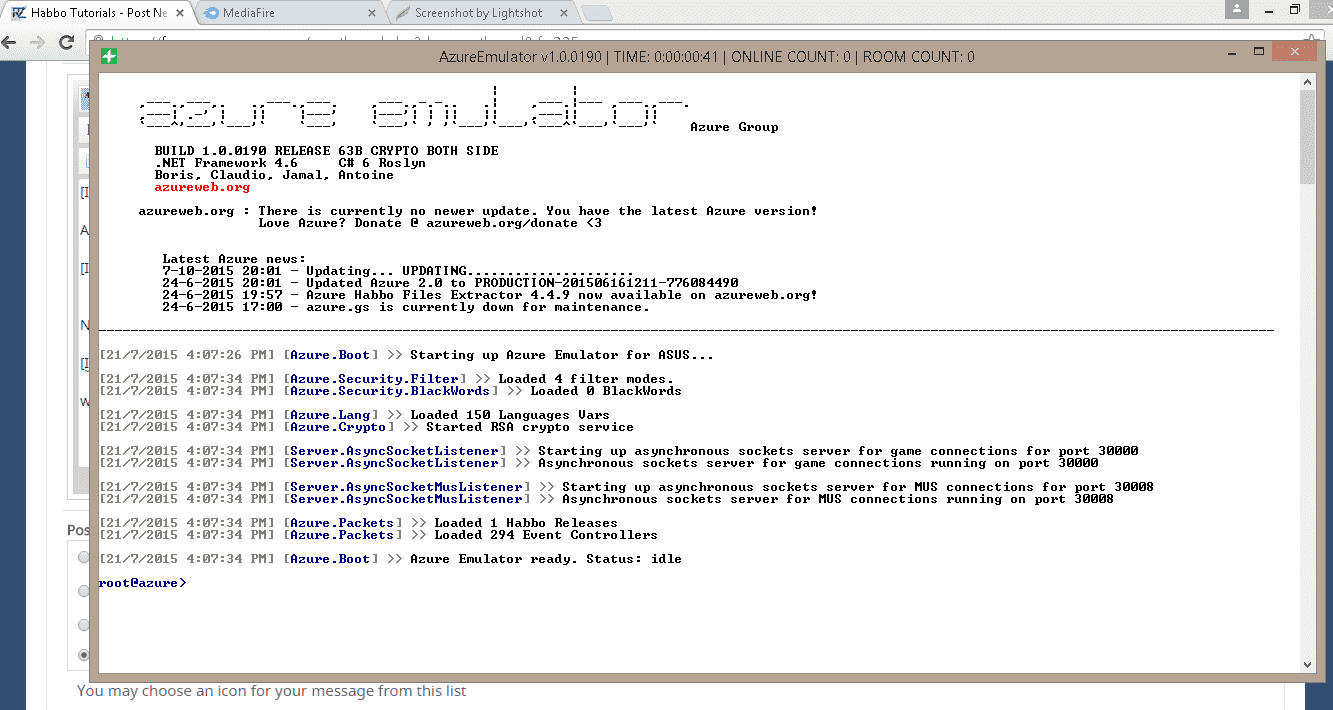Viewport: 1333px width, 710px height.
Task: Click 'You may choose an icon' text on the forum page
Action: (x=271, y=691)
